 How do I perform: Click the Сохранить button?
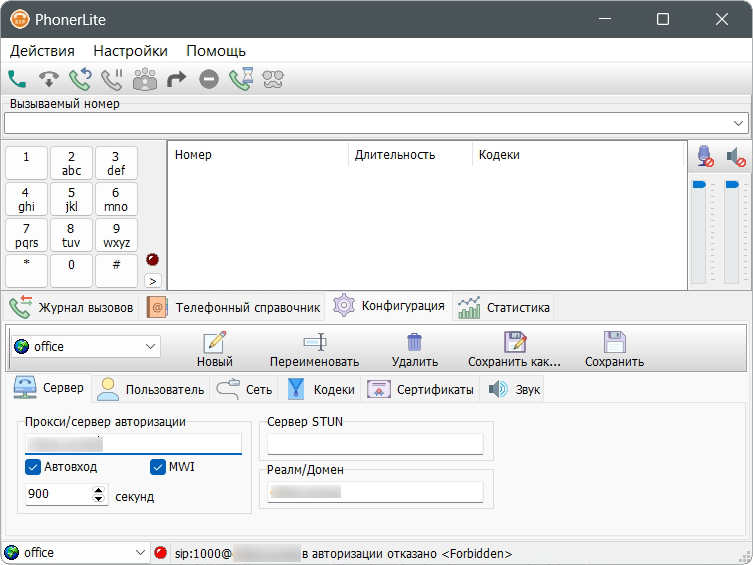(614, 349)
